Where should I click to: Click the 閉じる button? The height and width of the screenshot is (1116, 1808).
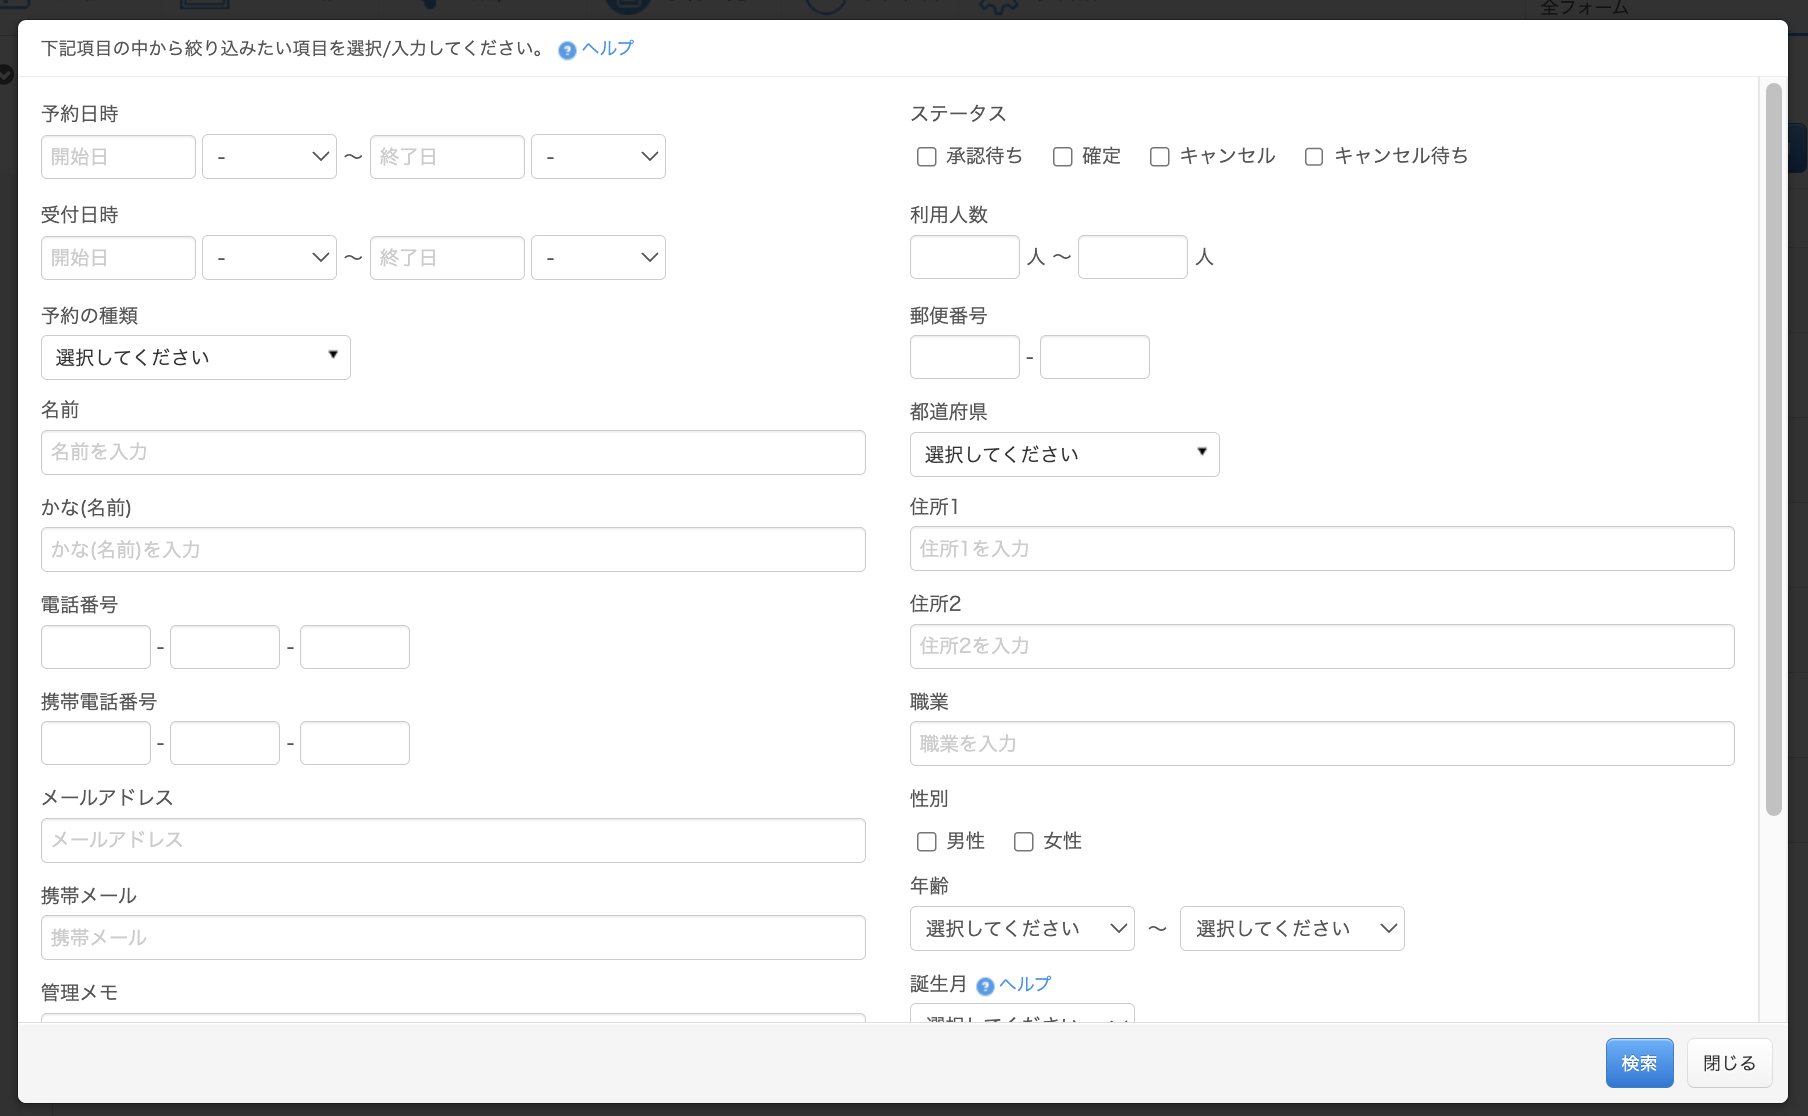click(1729, 1063)
